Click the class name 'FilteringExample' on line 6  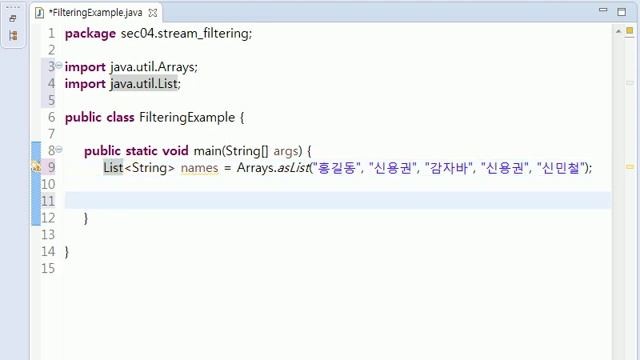pyautogui.click(x=187, y=118)
